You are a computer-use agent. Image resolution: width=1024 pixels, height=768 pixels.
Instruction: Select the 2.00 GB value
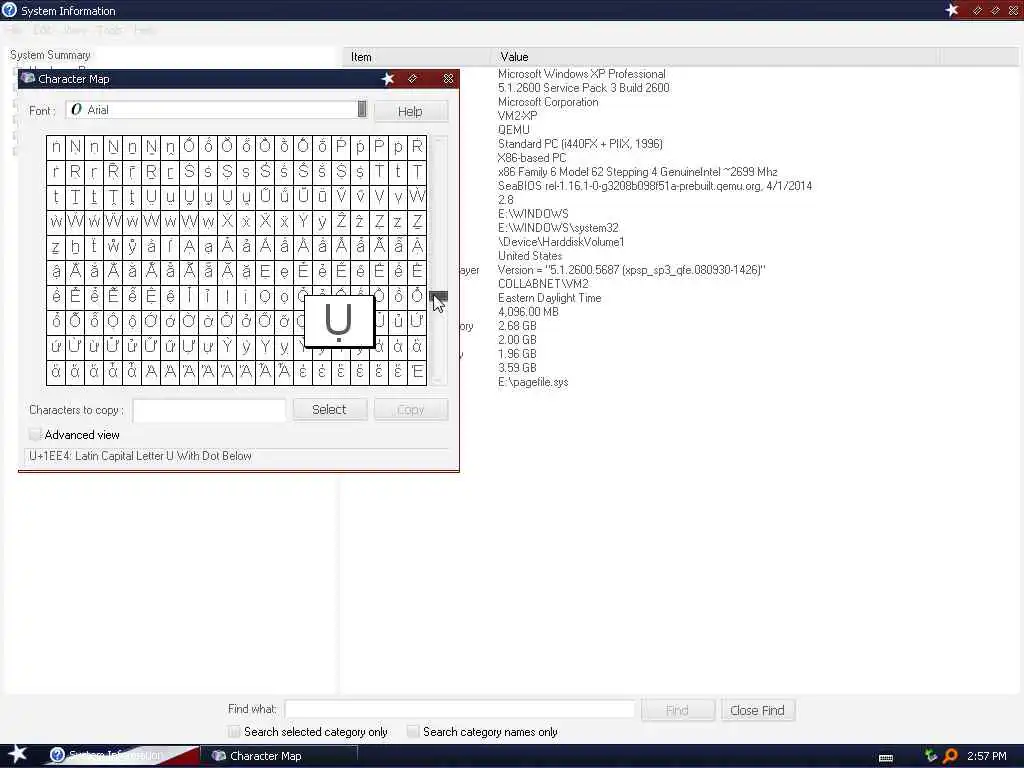[x=517, y=340]
